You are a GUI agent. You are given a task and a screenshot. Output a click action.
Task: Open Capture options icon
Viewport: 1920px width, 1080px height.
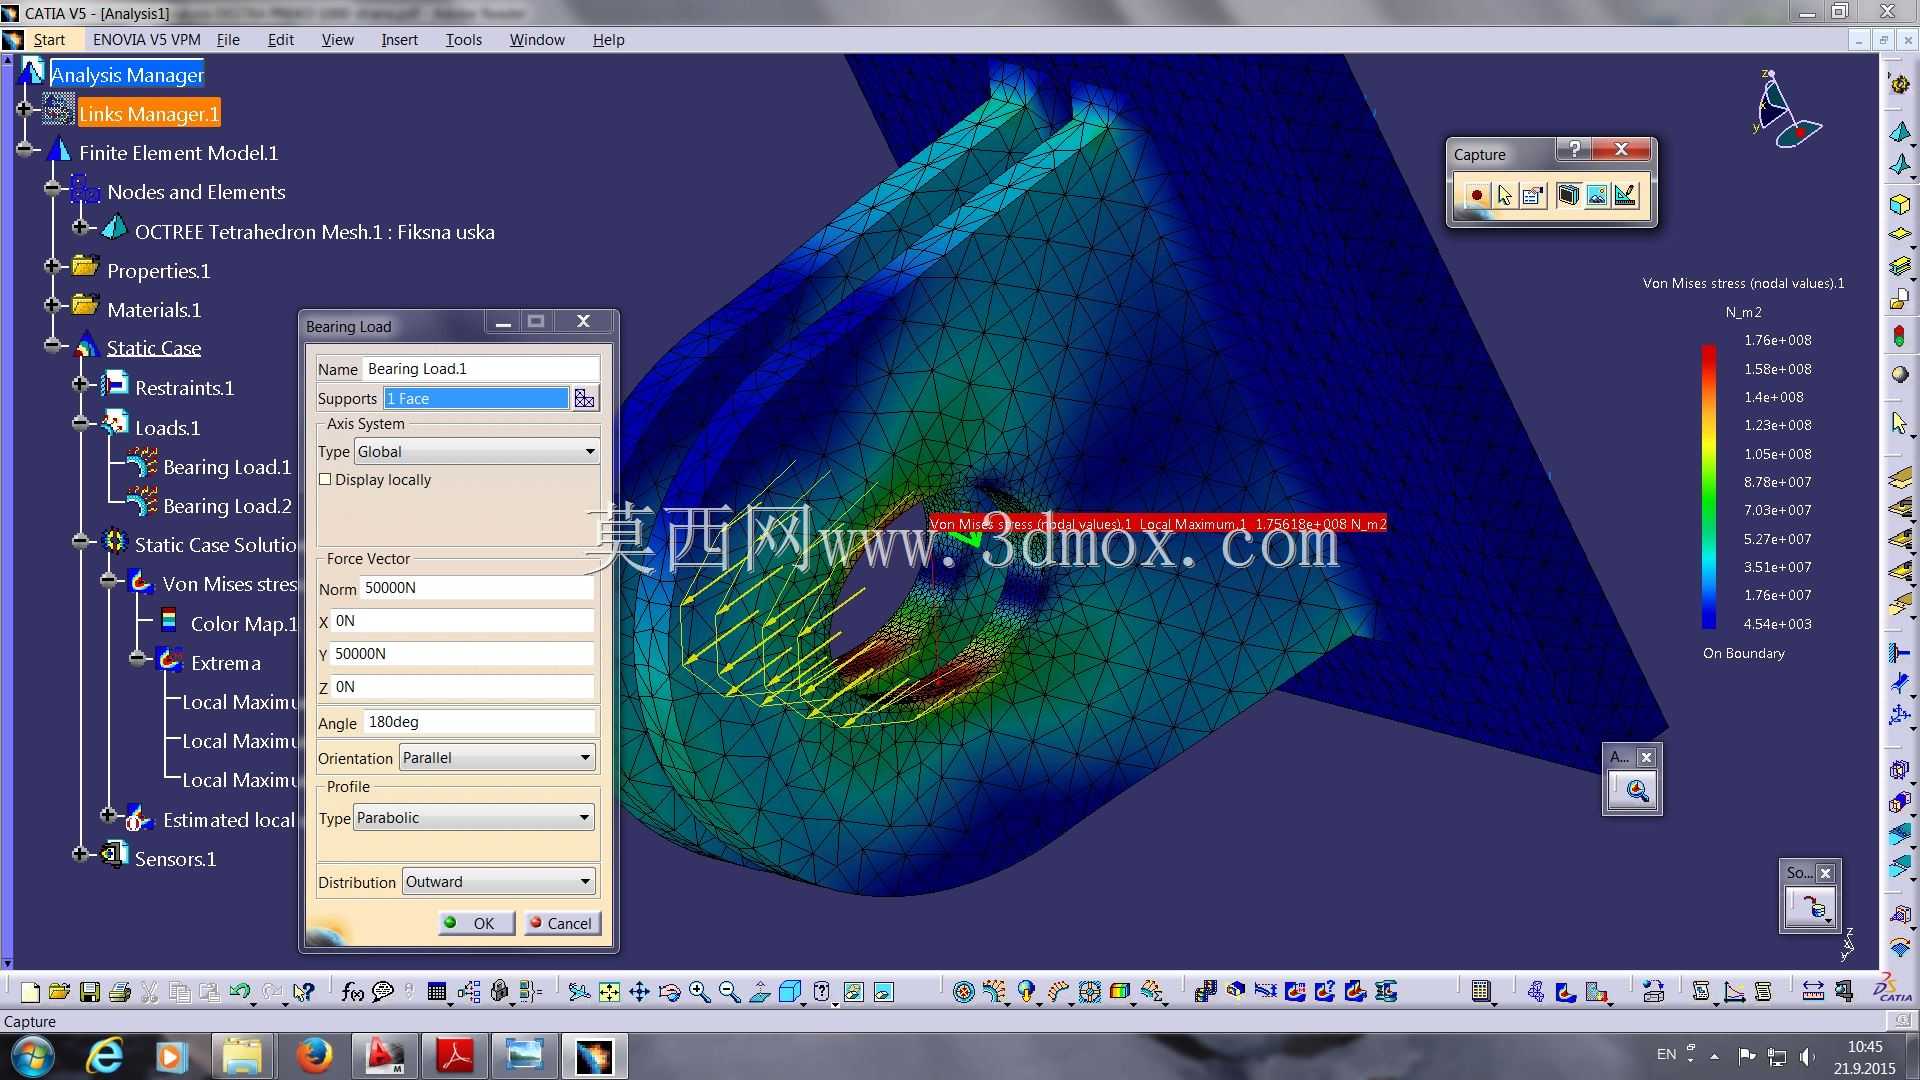pos(1532,195)
